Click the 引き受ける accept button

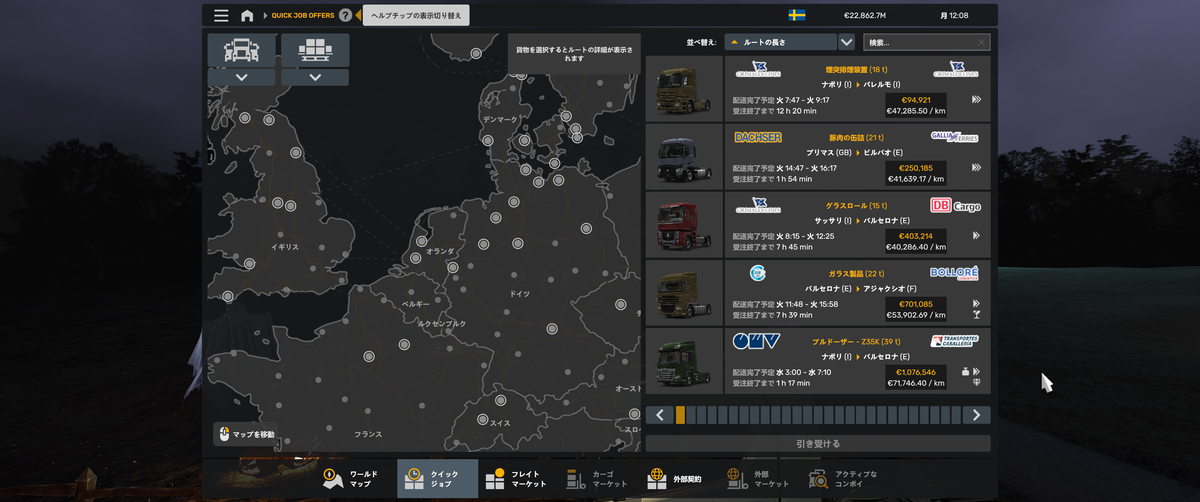[x=818, y=443]
